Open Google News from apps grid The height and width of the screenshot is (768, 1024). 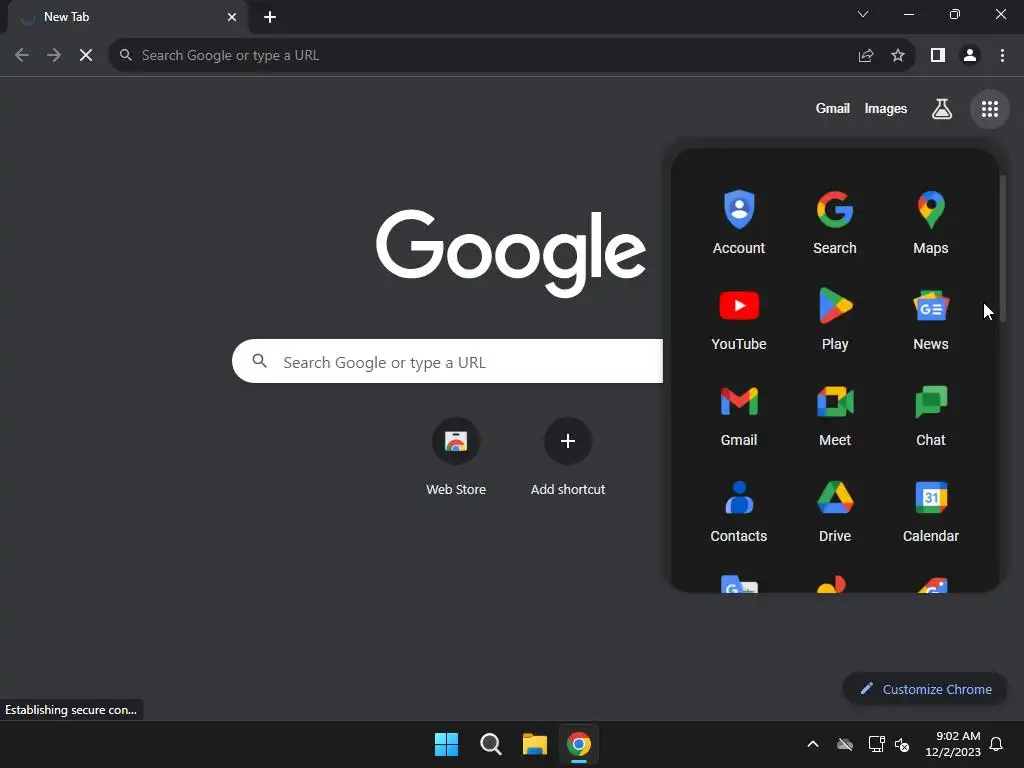pos(931,319)
